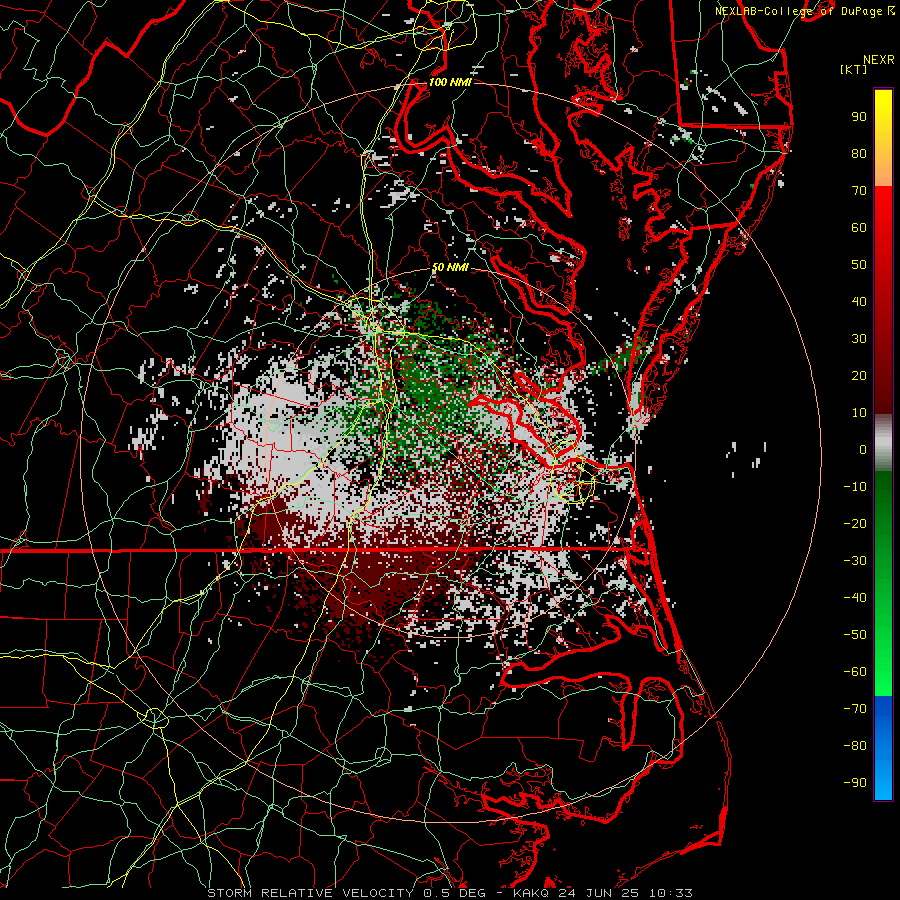Click the positive 20 value on the velocity scale

(x=859, y=375)
